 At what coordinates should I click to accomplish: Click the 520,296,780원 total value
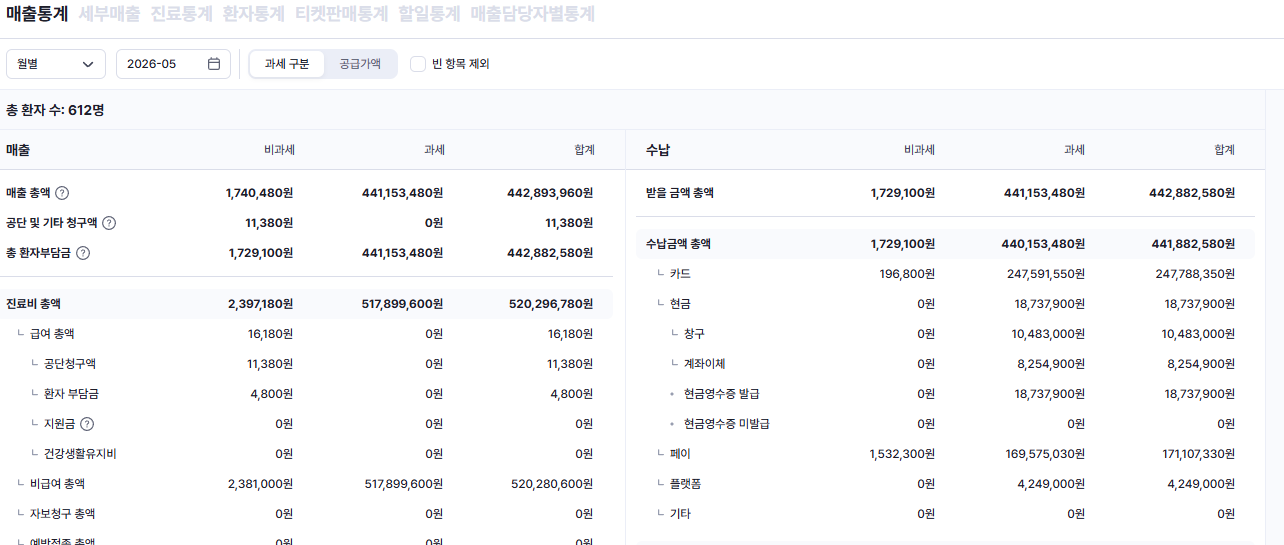click(x=550, y=303)
